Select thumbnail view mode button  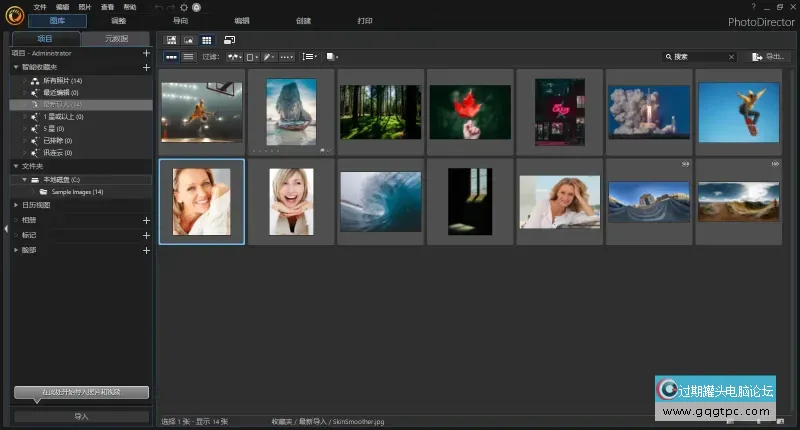click(x=171, y=57)
